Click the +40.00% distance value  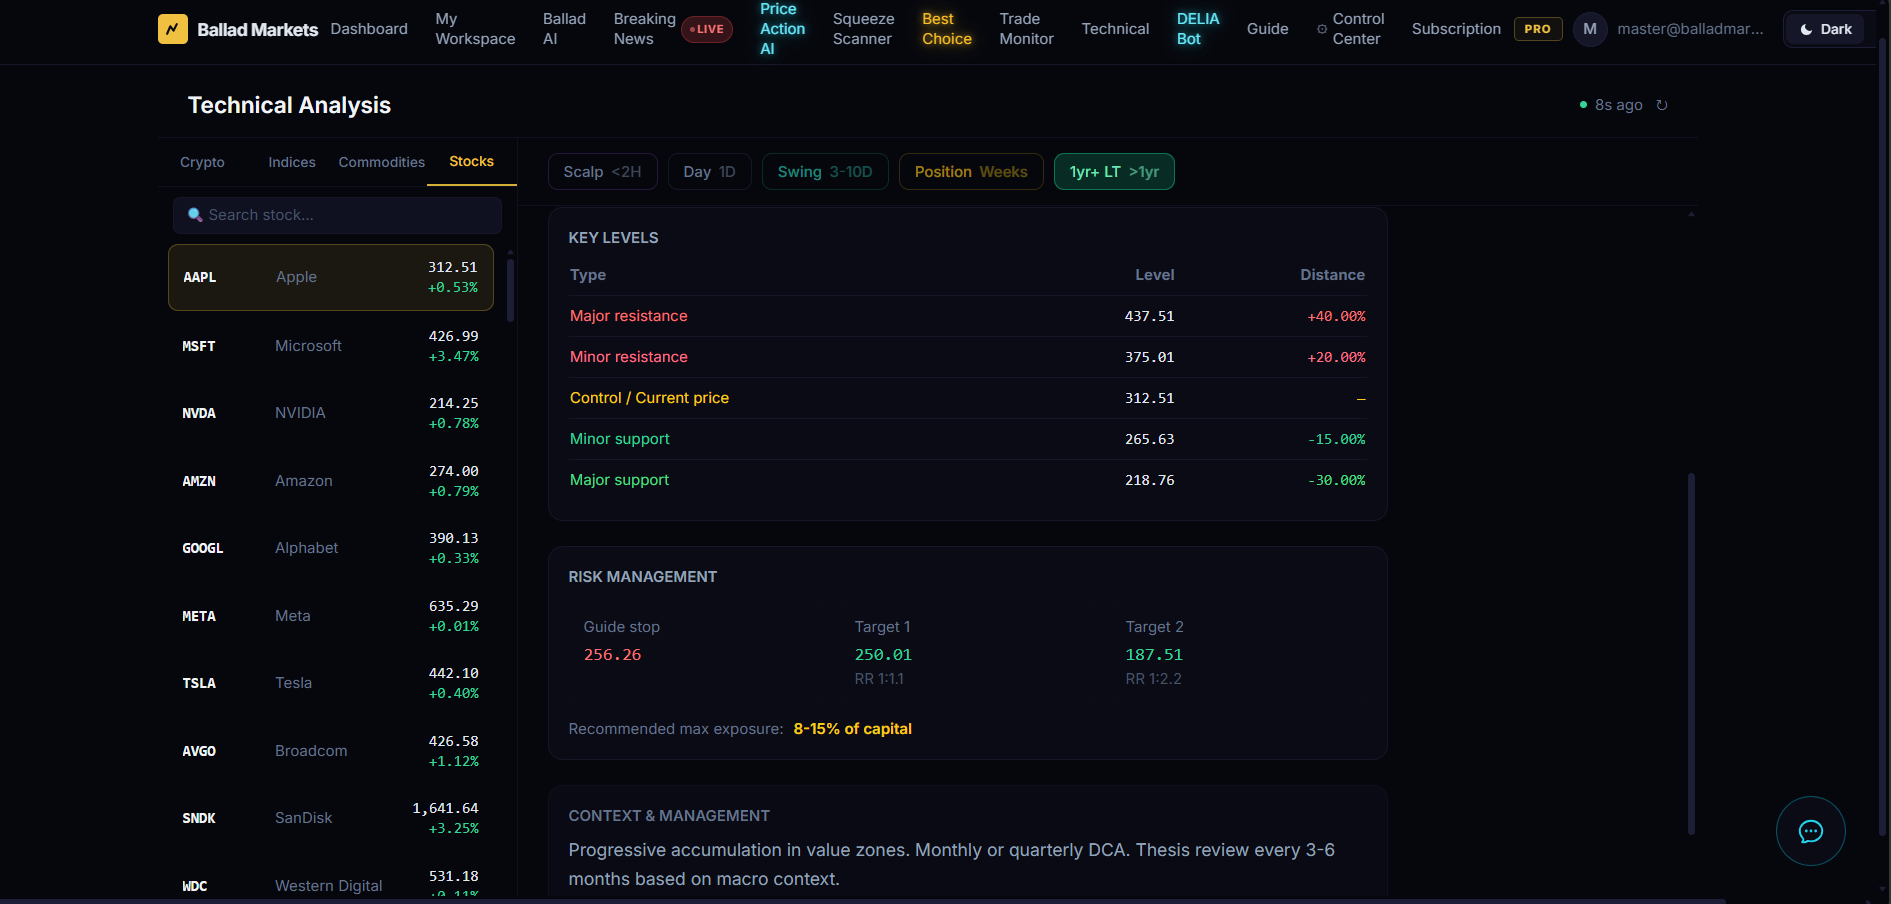click(1336, 316)
